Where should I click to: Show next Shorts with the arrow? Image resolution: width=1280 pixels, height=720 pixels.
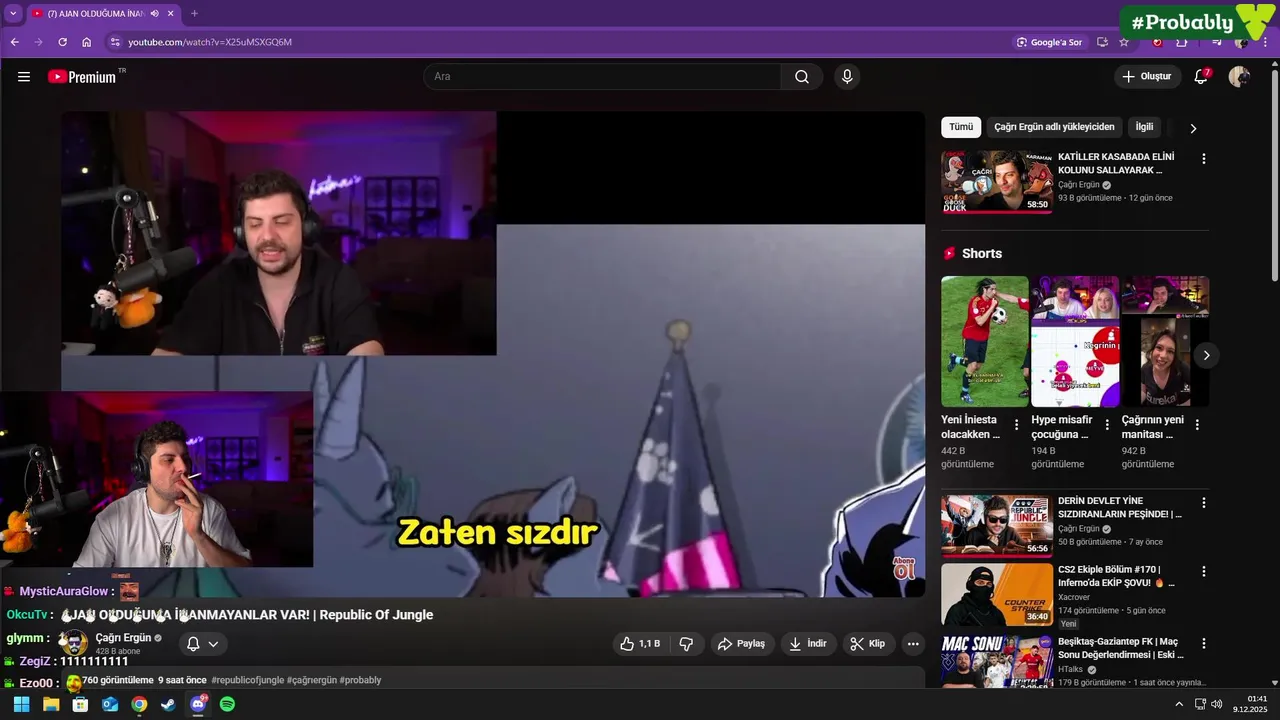click(x=1206, y=355)
